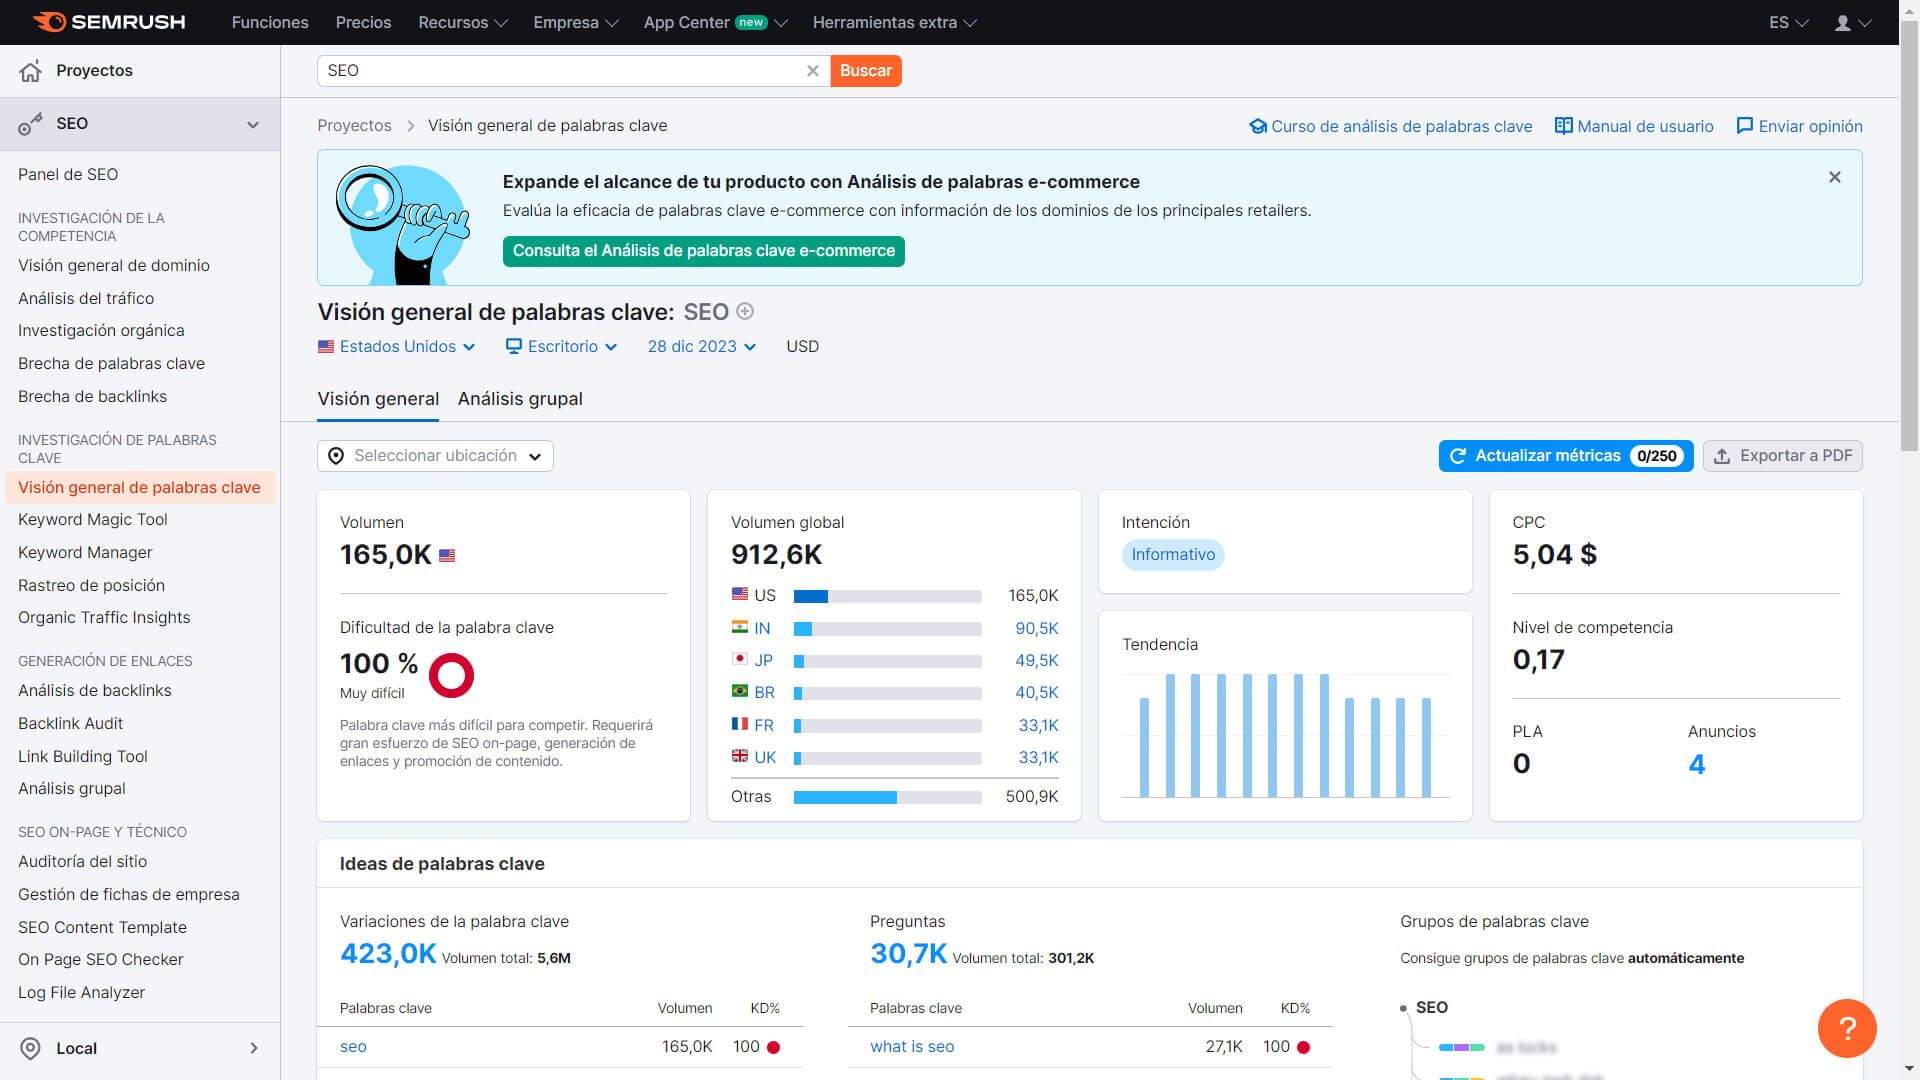
Task: Click the graduation cap course icon
Action: pyautogui.click(x=1258, y=126)
